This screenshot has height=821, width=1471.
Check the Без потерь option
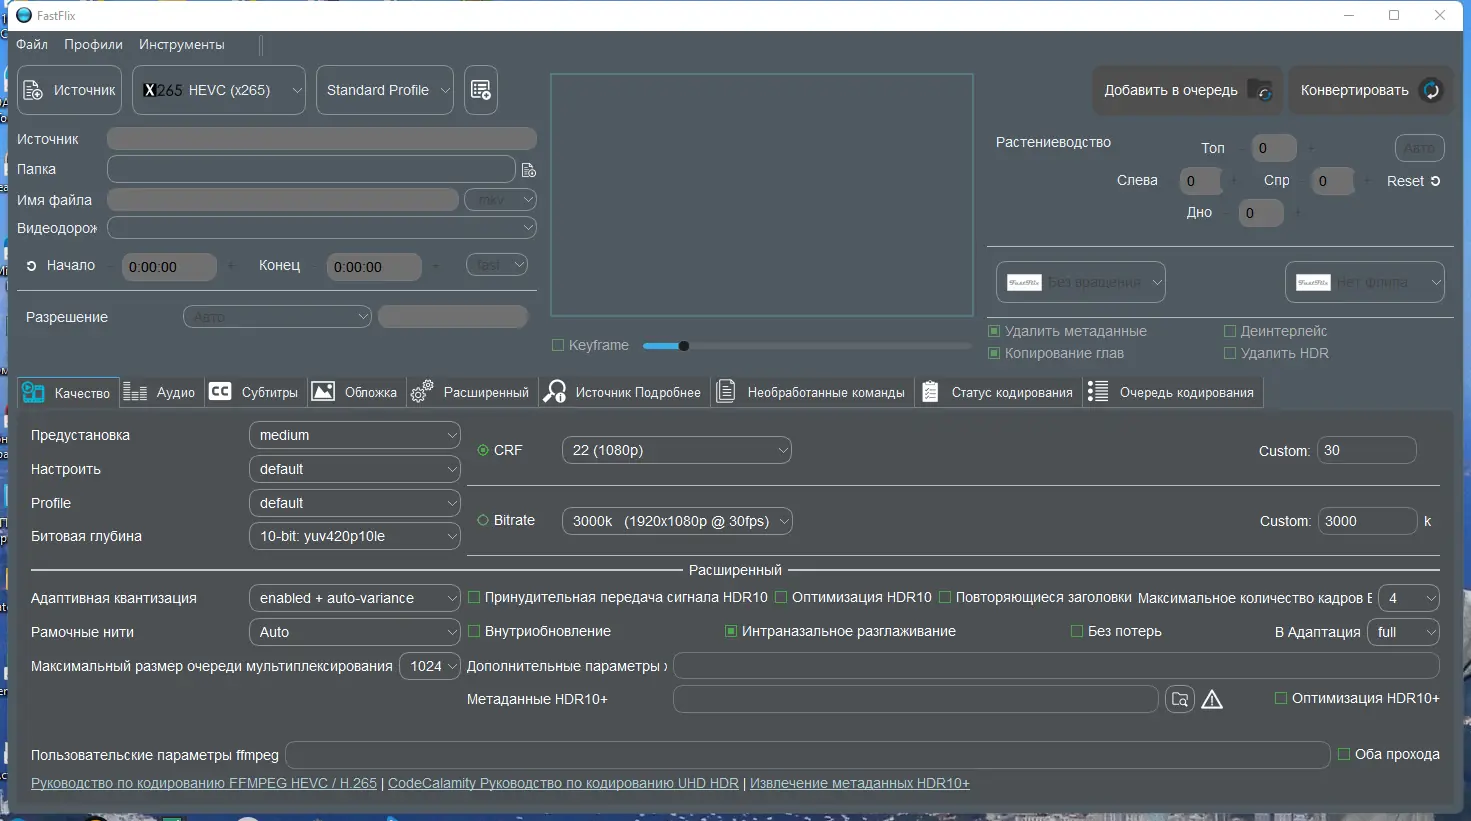pos(1077,631)
